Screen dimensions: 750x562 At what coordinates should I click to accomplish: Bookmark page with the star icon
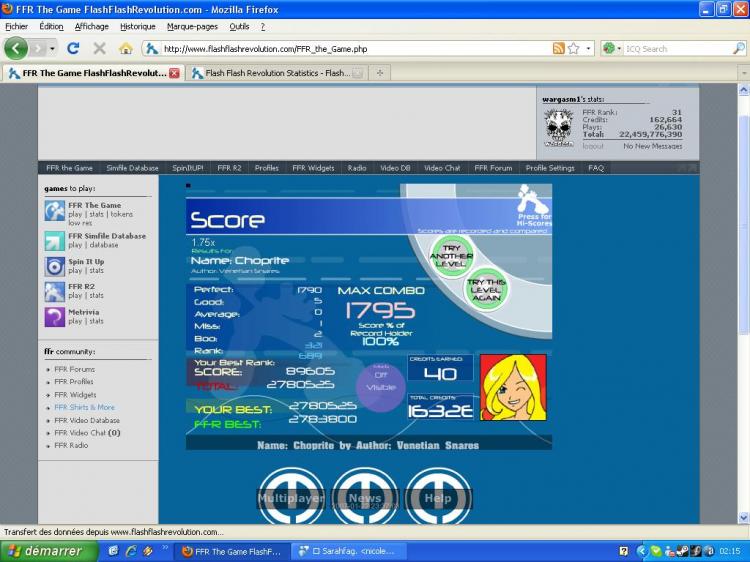coord(573,48)
